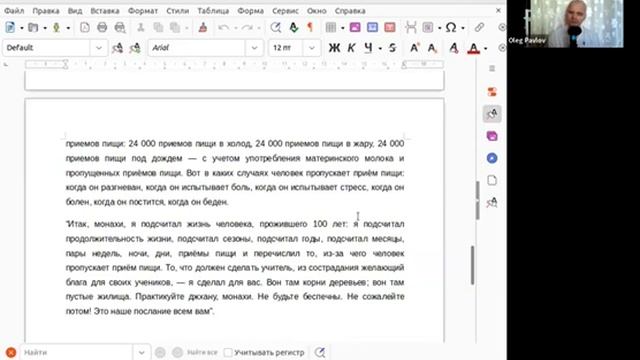This screenshot has height=360, width=640.
Task: Open the Таблица menu
Action: (213, 11)
